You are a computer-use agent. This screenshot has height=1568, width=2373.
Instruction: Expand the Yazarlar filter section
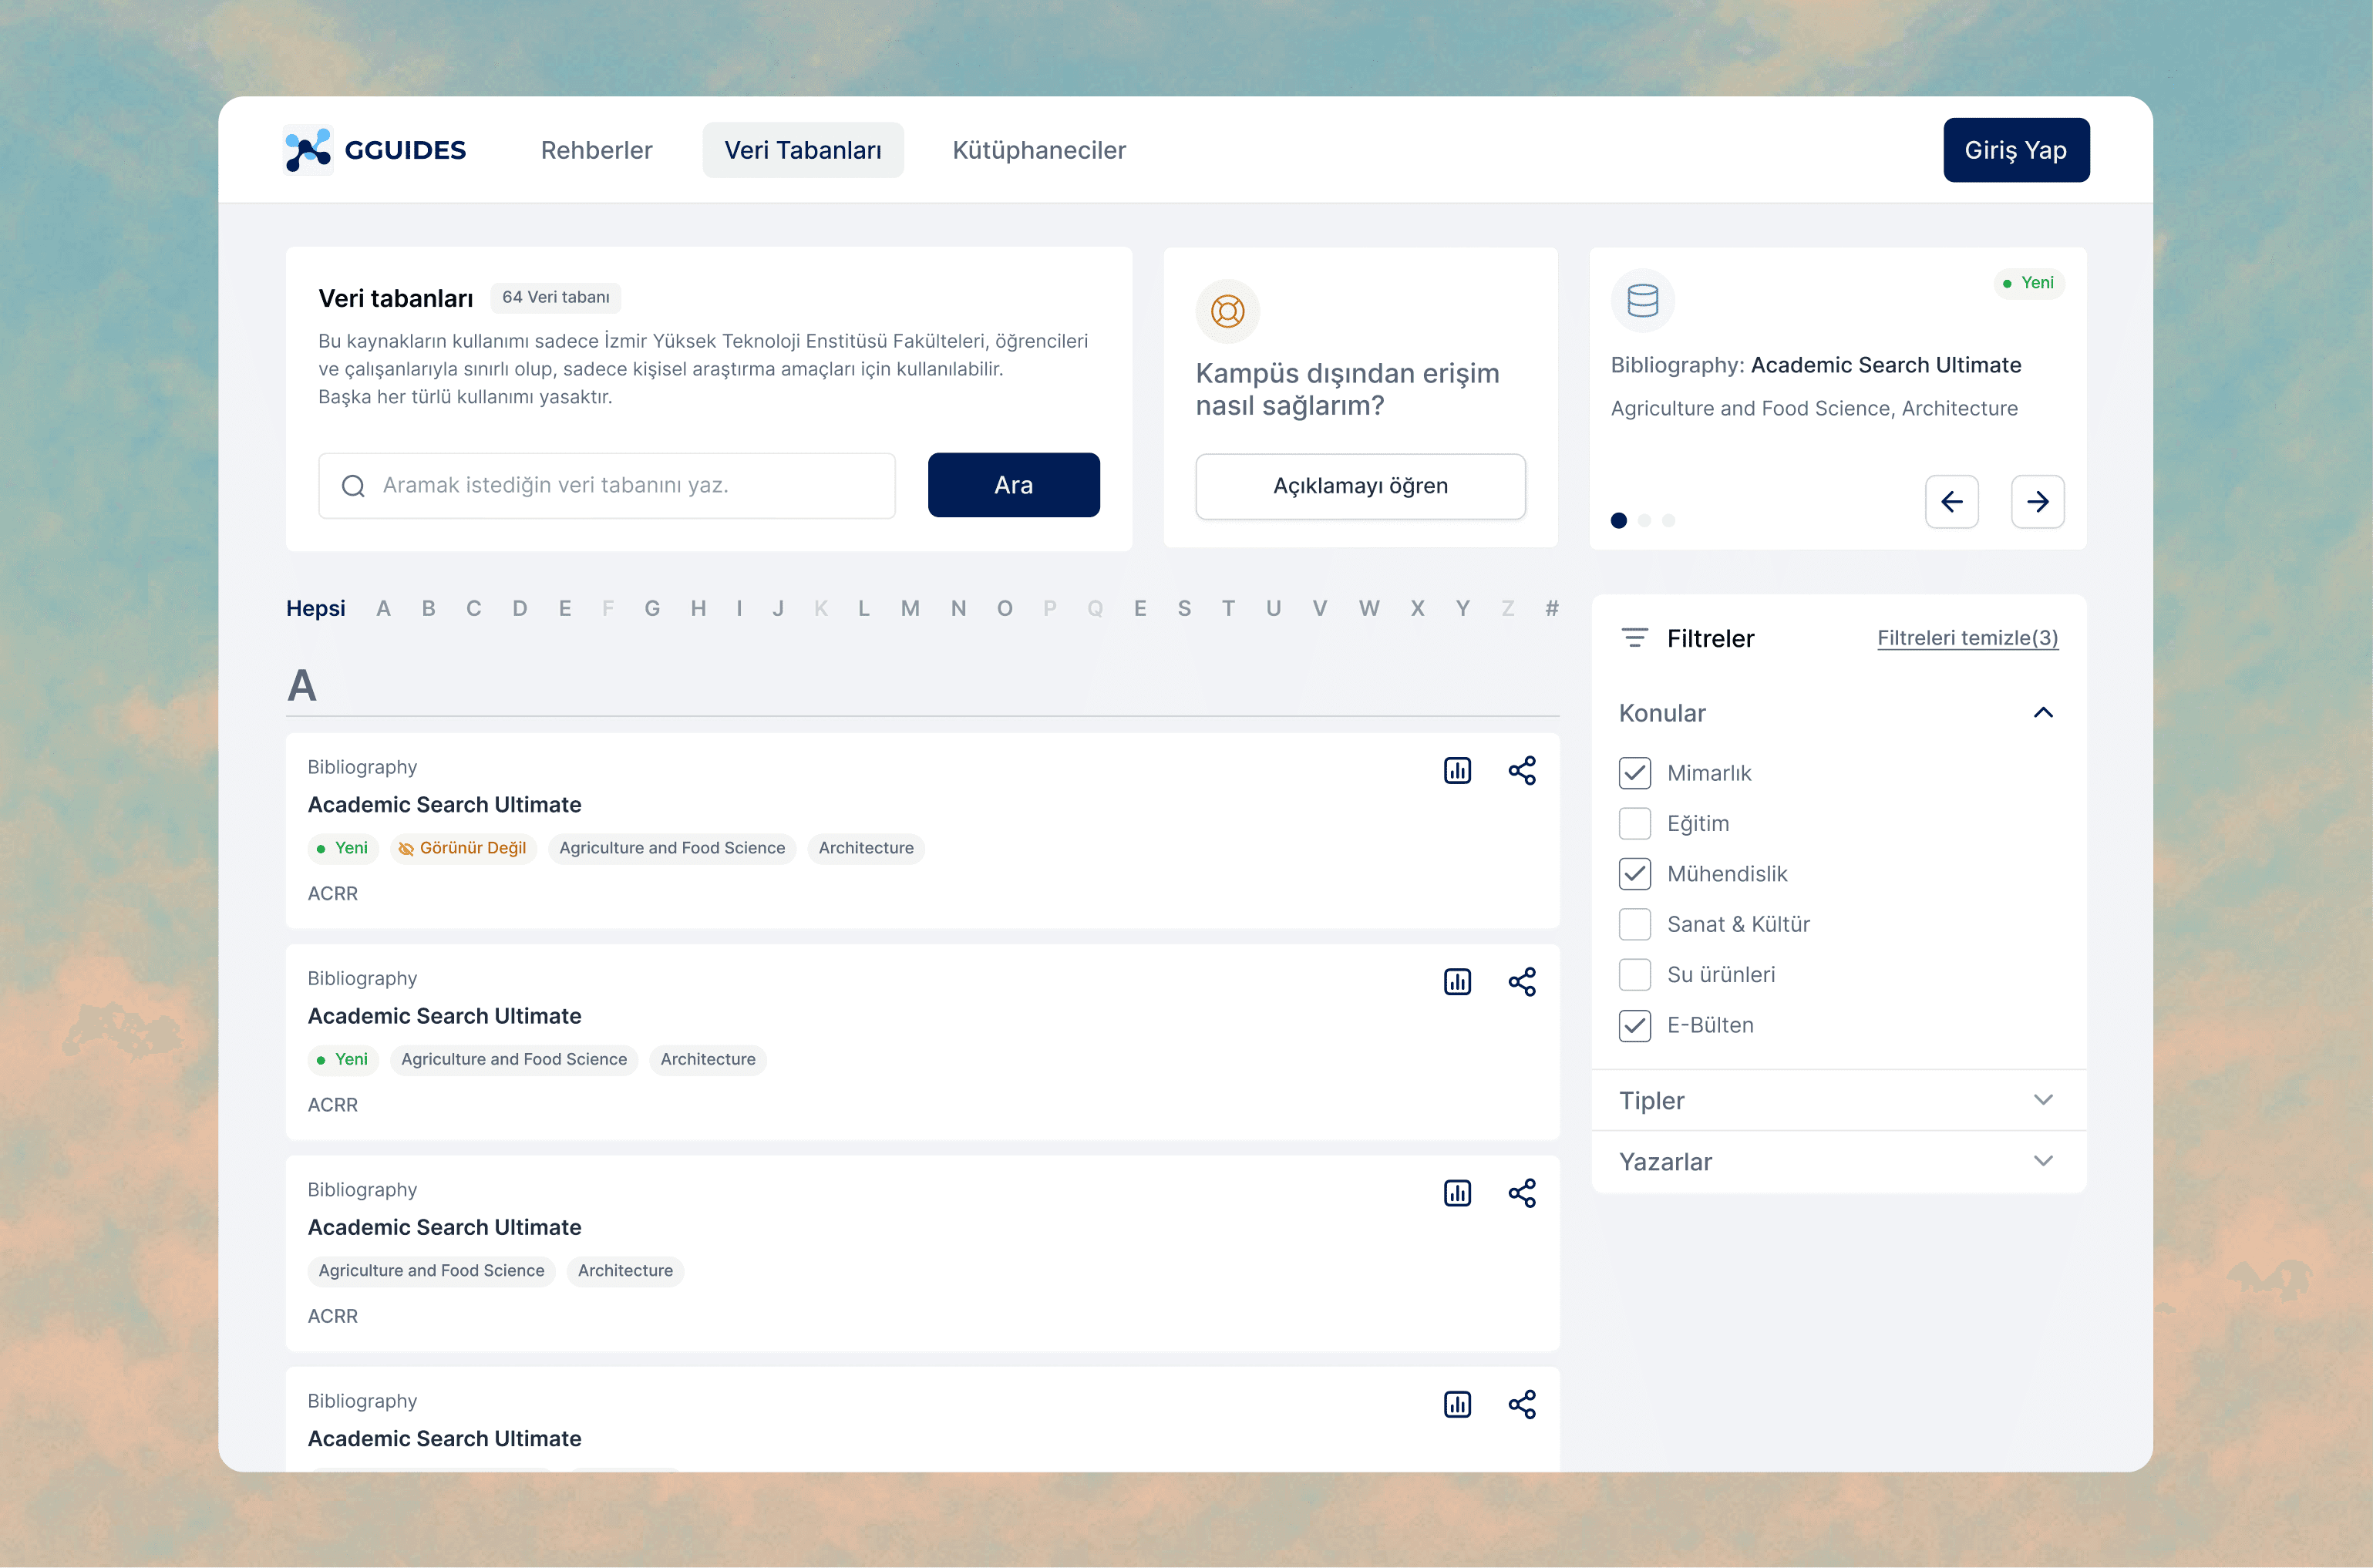click(2043, 1161)
